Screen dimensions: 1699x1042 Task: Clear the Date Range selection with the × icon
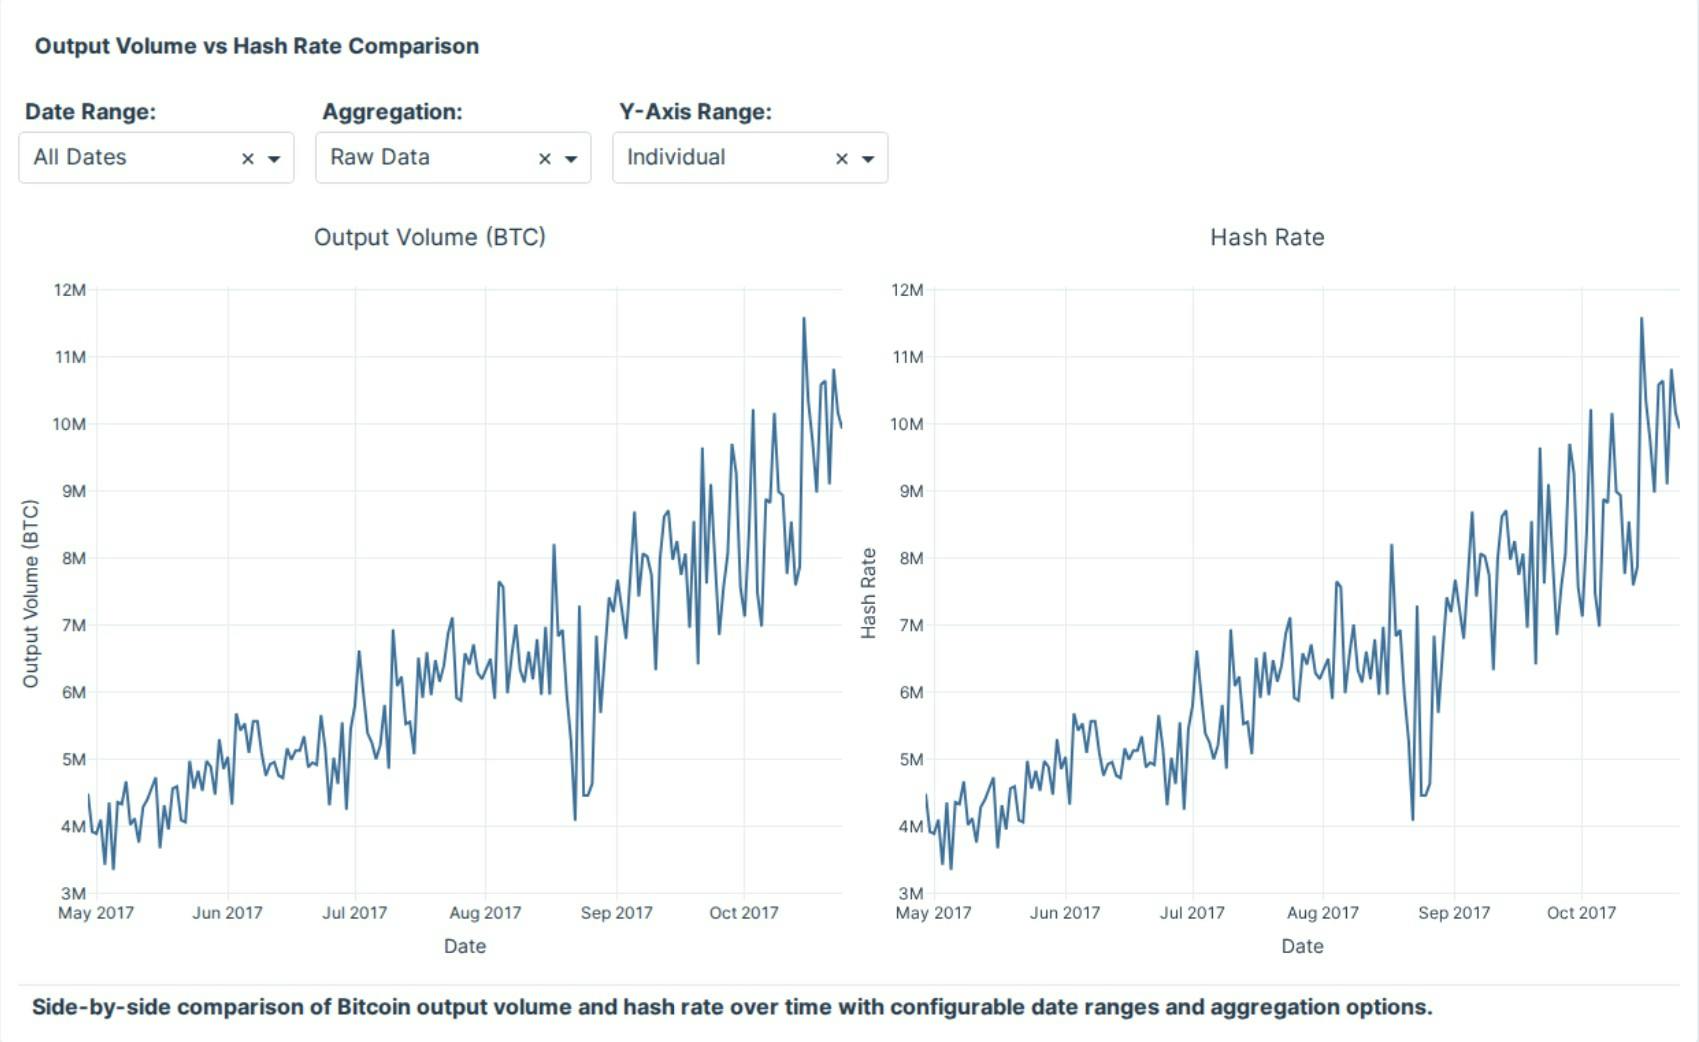click(248, 157)
